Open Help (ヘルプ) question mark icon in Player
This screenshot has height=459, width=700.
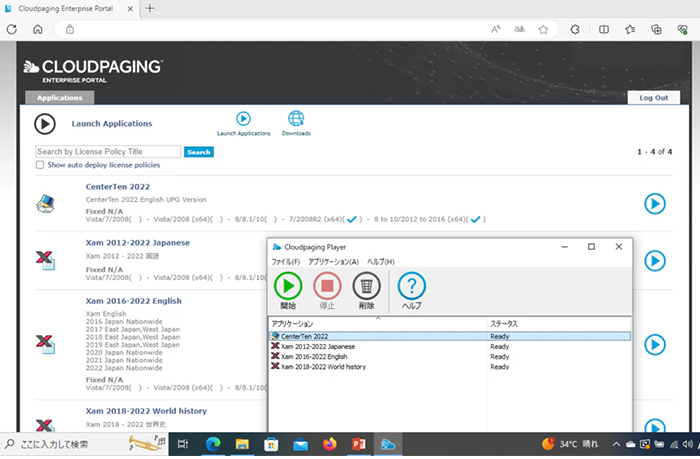click(412, 286)
